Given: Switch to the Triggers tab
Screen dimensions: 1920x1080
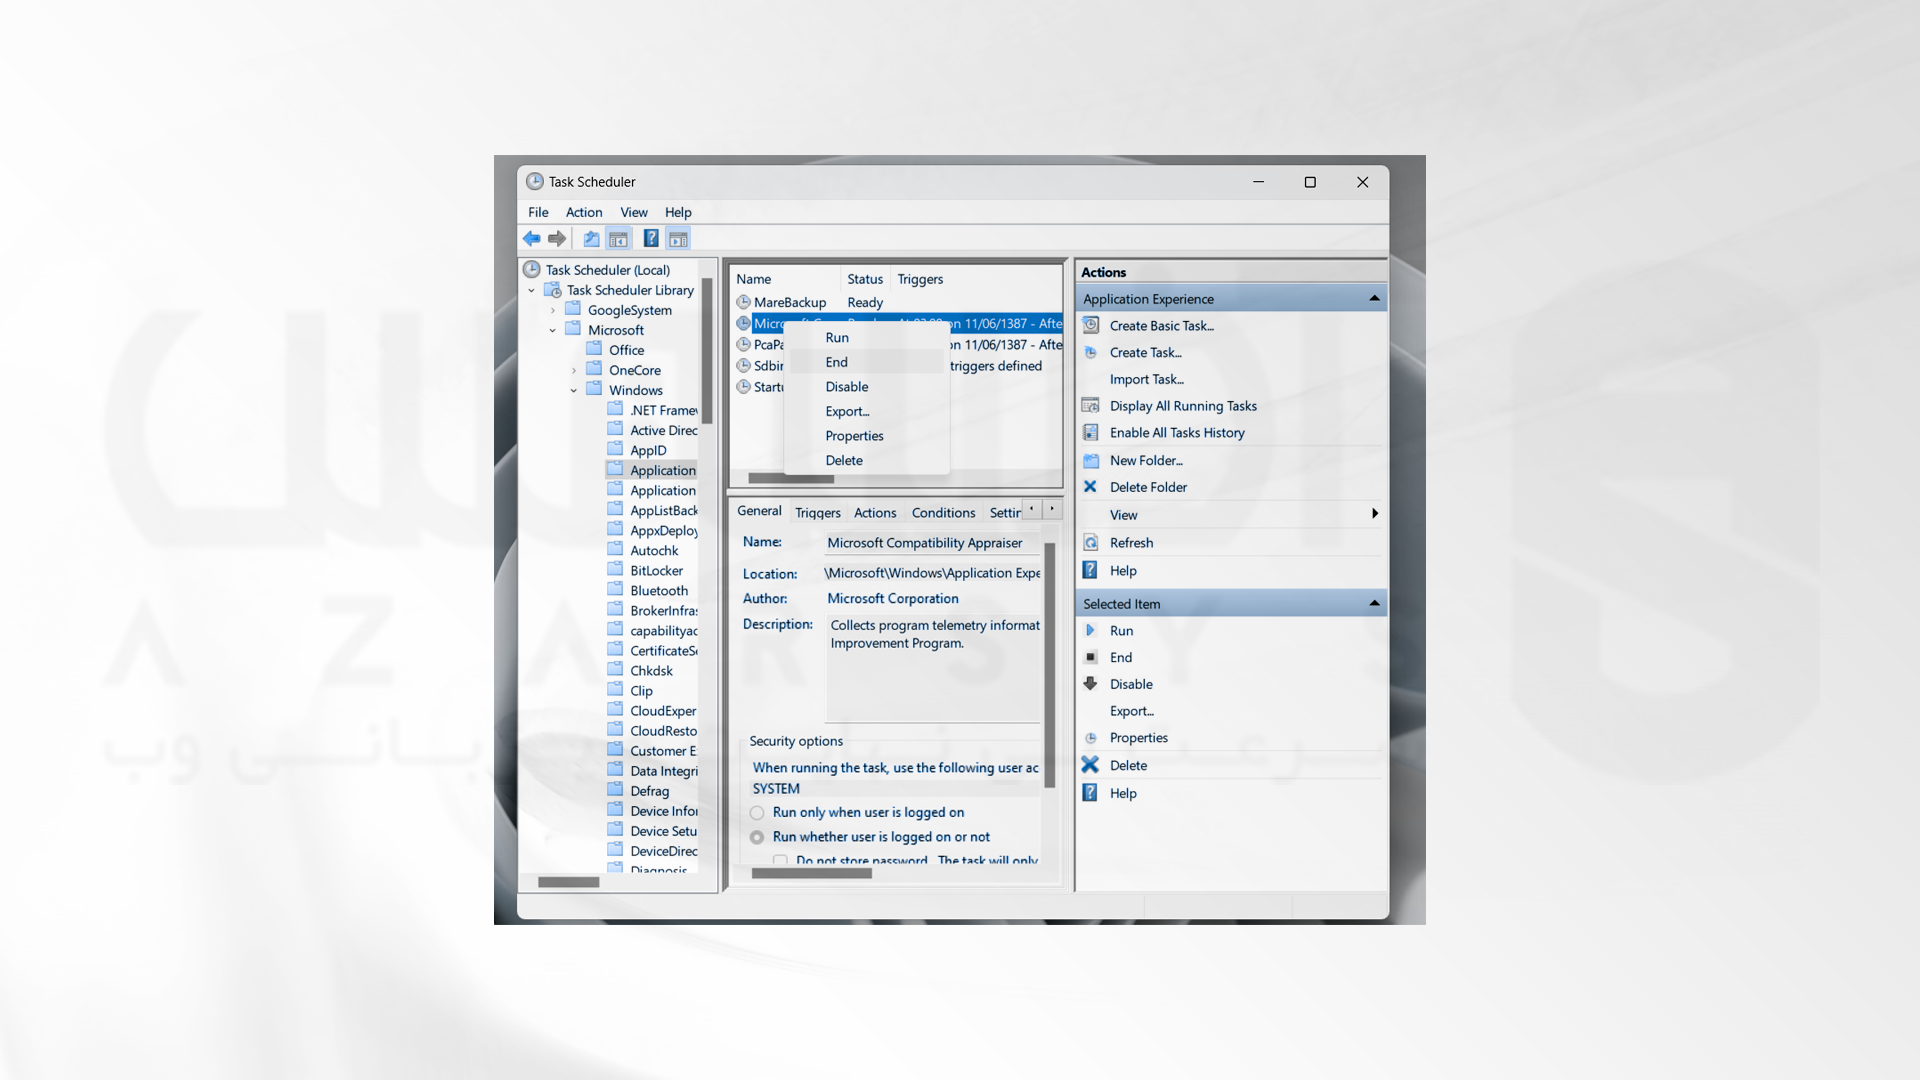Looking at the screenshot, I should (818, 513).
